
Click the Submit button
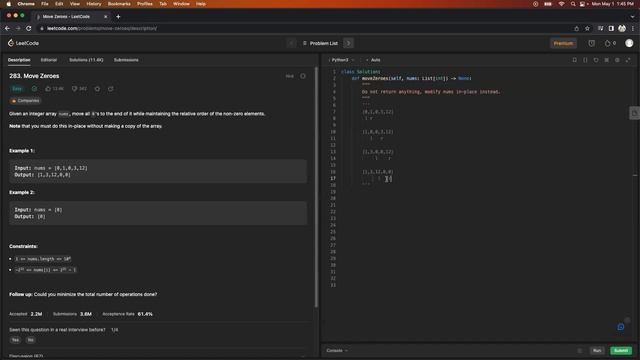click(x=621, y=351)
